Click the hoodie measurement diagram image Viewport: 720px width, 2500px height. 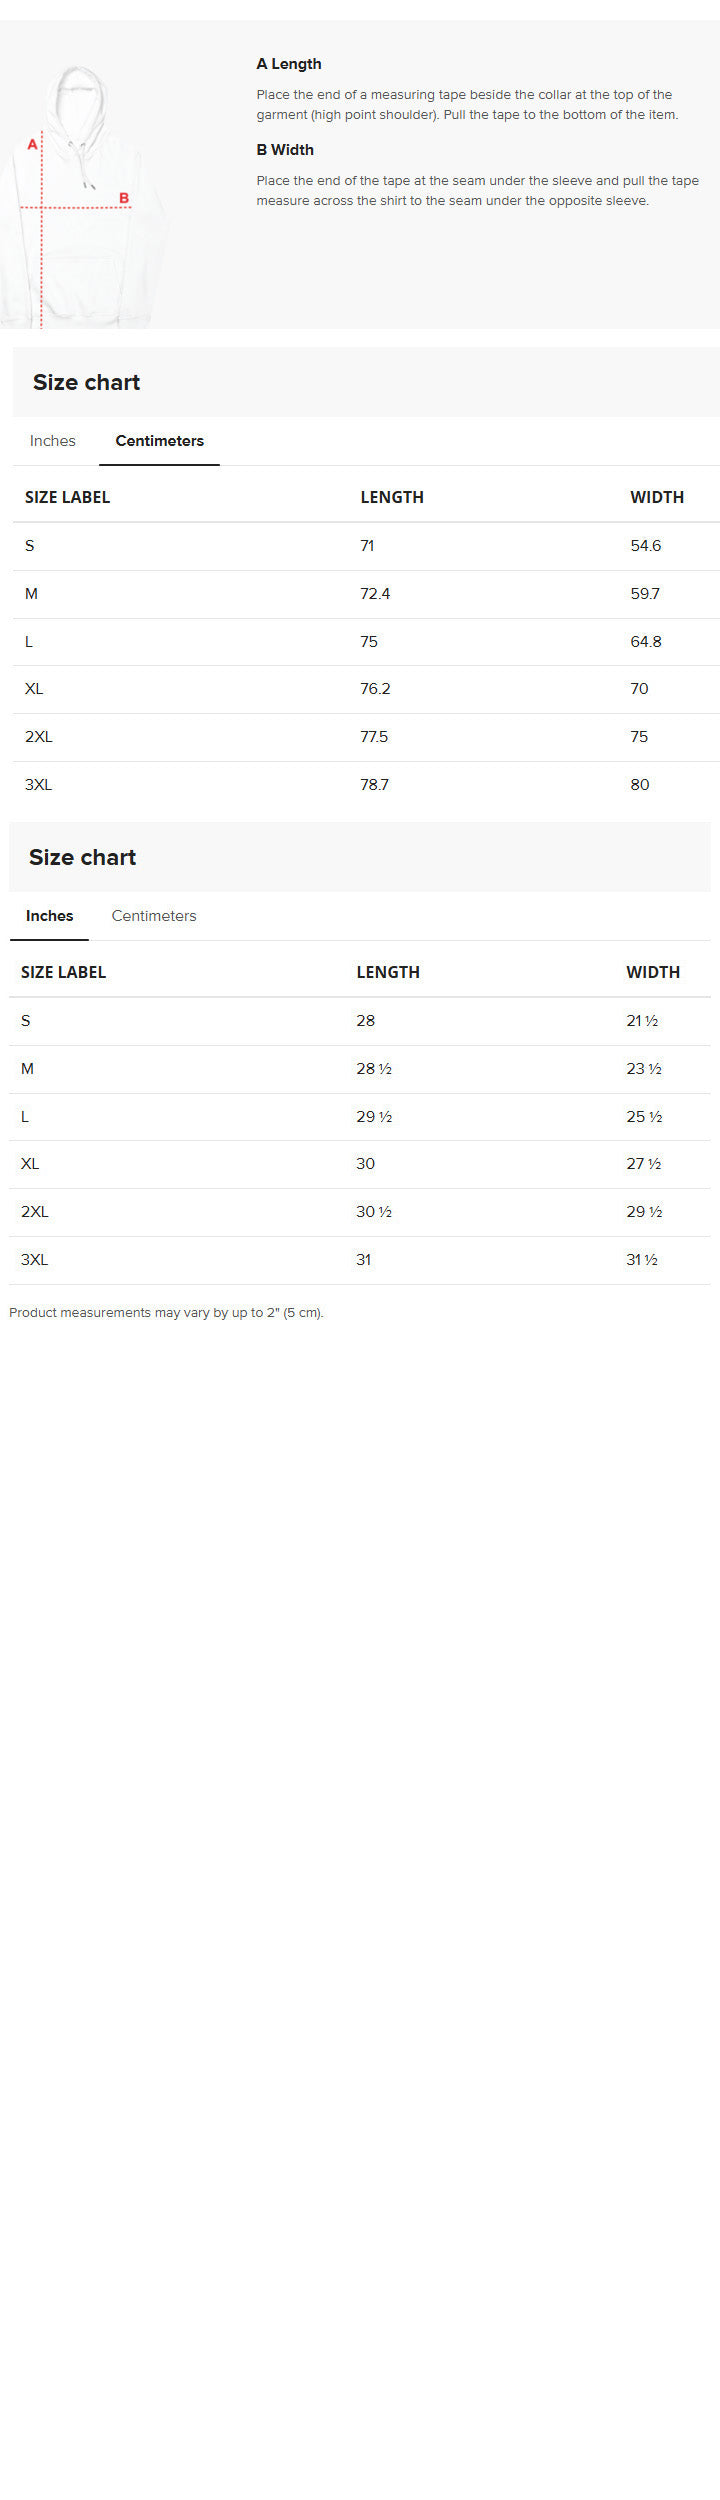point(85,196)
